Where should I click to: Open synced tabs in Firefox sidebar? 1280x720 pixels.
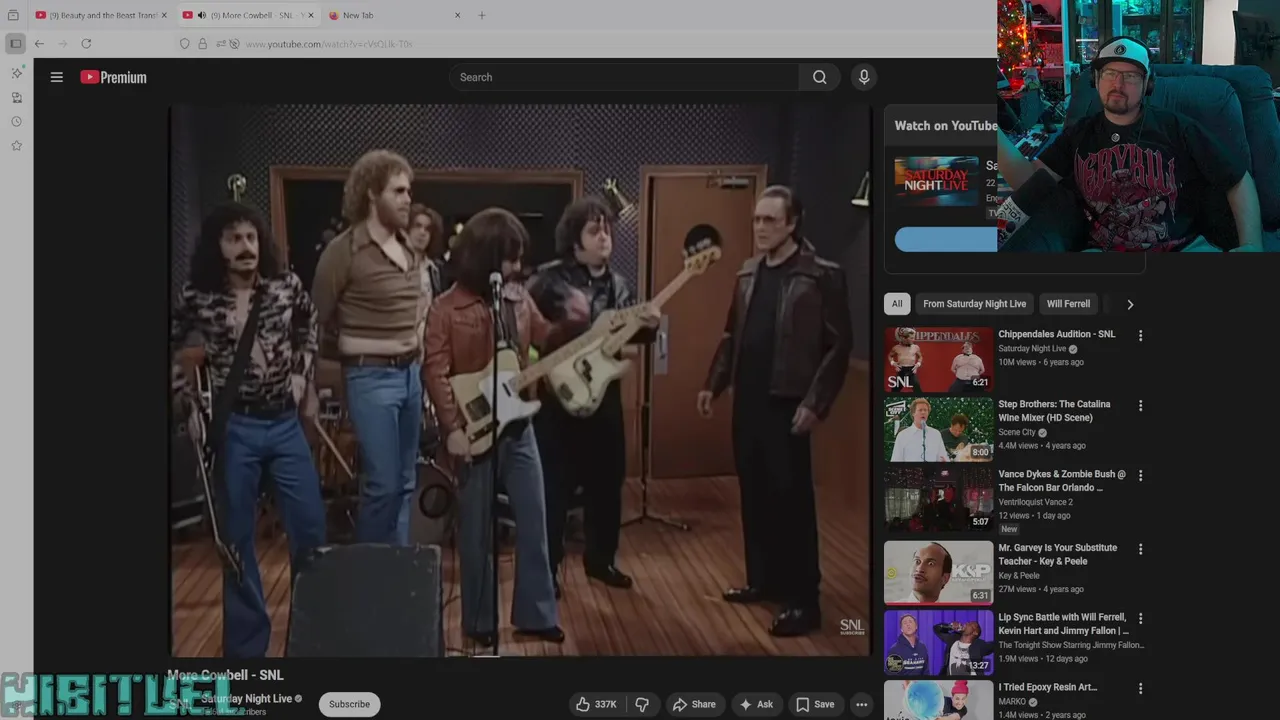pyautogui.click(x=16, y=97)
